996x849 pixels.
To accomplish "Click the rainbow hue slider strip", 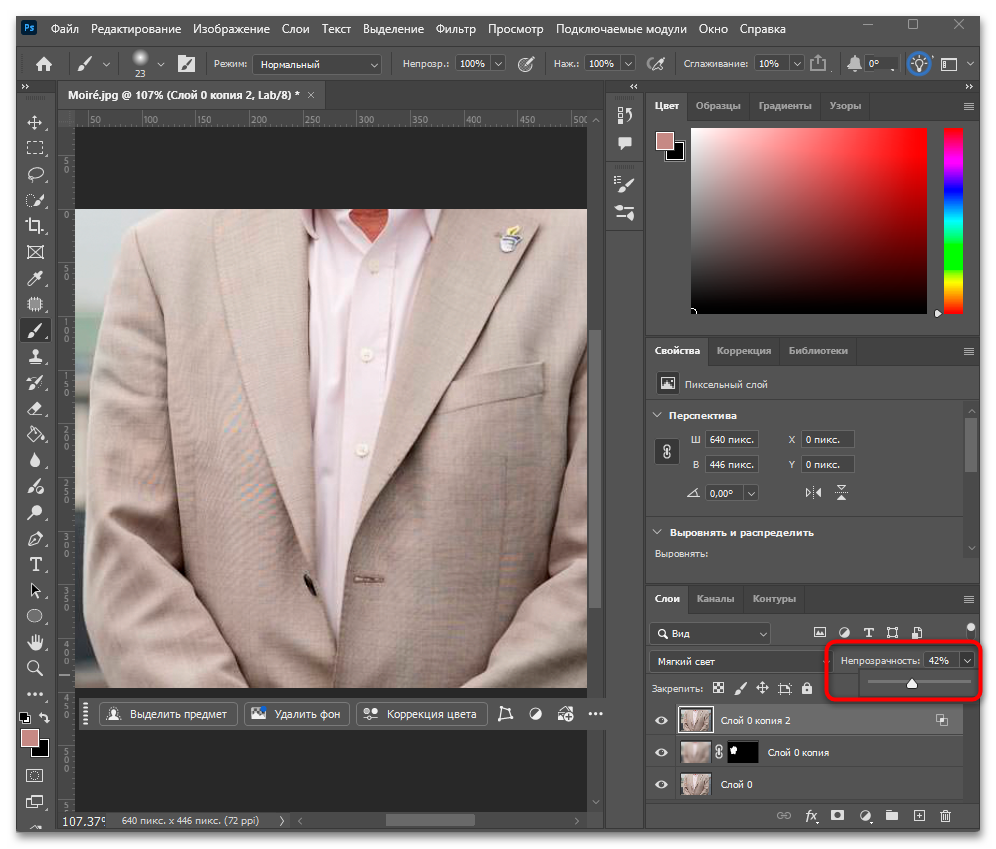I will pyautogui.click(x=953, y=220).
